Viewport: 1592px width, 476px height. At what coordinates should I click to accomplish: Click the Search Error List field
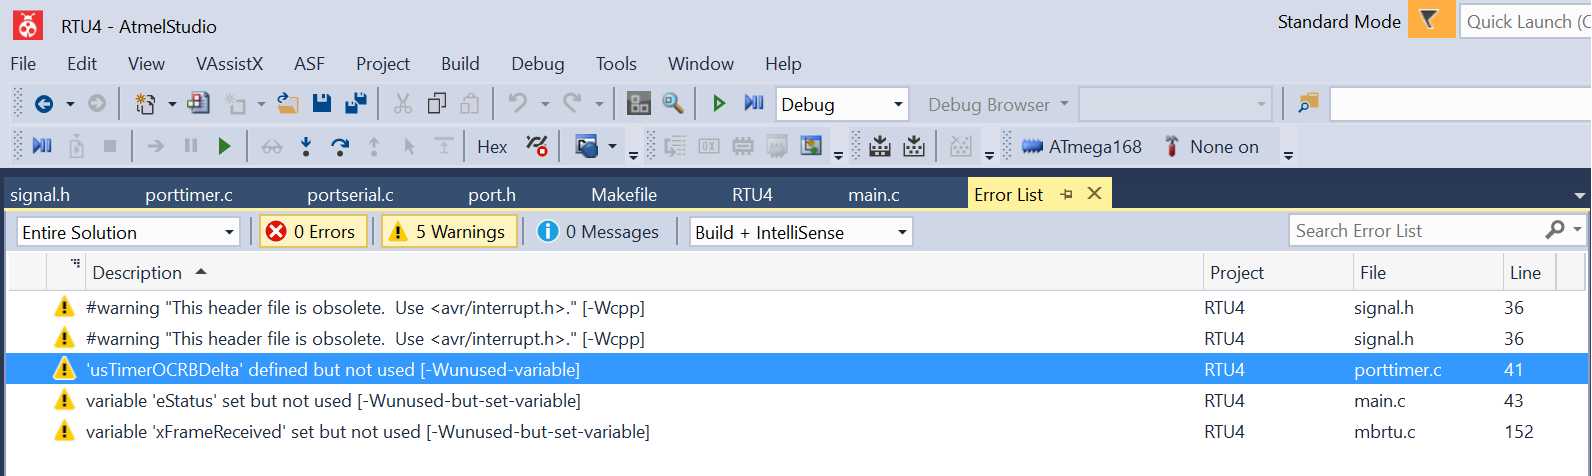(x=1415, y=231)
